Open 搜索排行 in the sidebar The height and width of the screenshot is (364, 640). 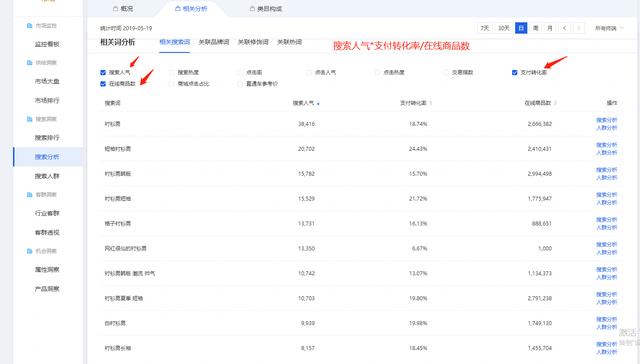coord(47,138)
